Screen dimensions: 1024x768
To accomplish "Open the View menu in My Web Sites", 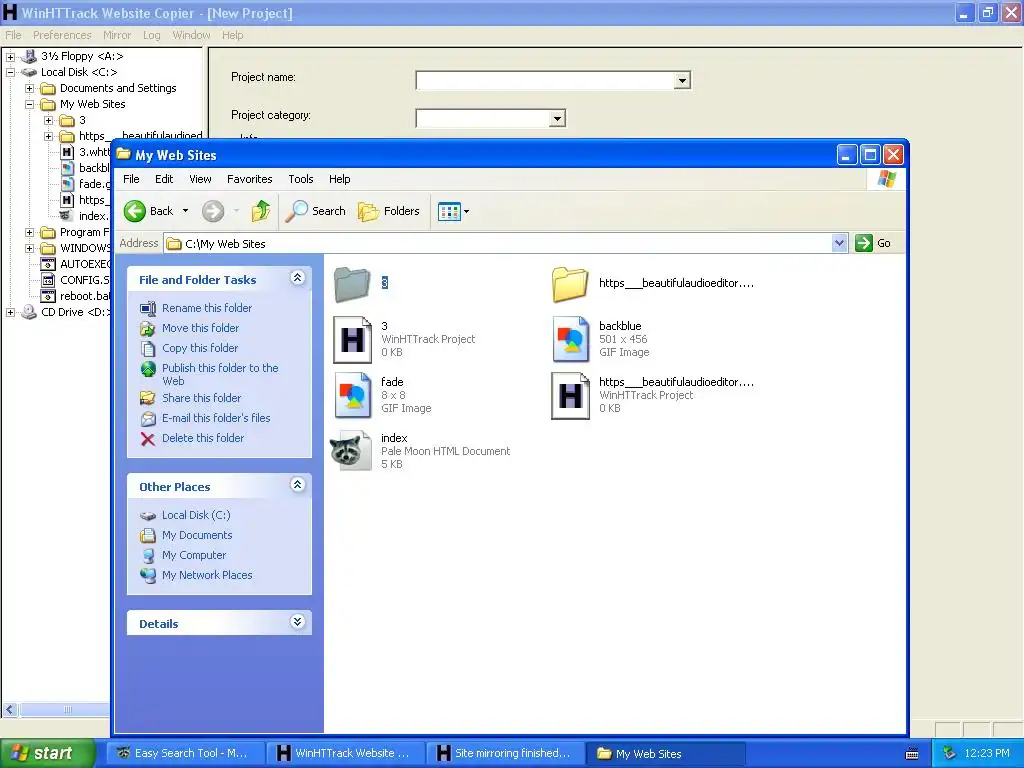I will click(x=200, y=179).
